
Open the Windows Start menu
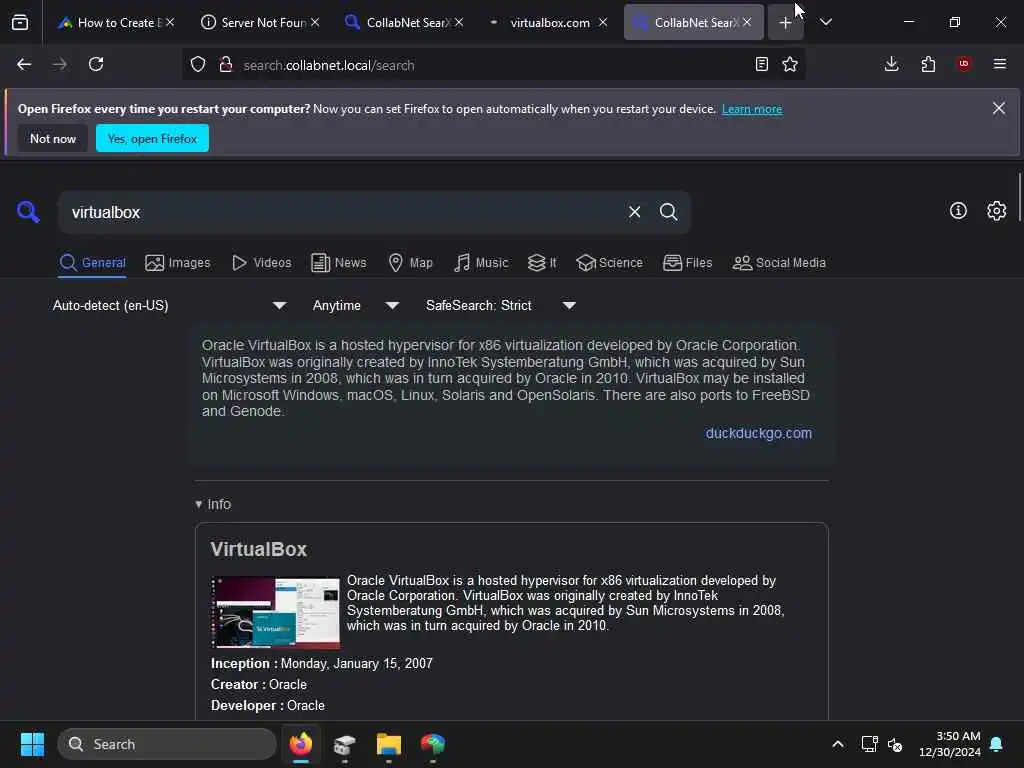point(32,744)
